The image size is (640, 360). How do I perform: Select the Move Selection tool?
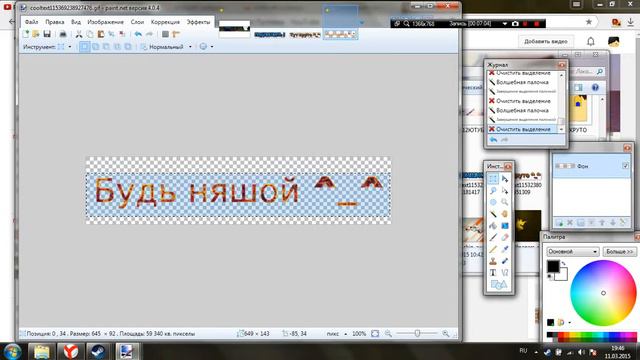point(505,191)
